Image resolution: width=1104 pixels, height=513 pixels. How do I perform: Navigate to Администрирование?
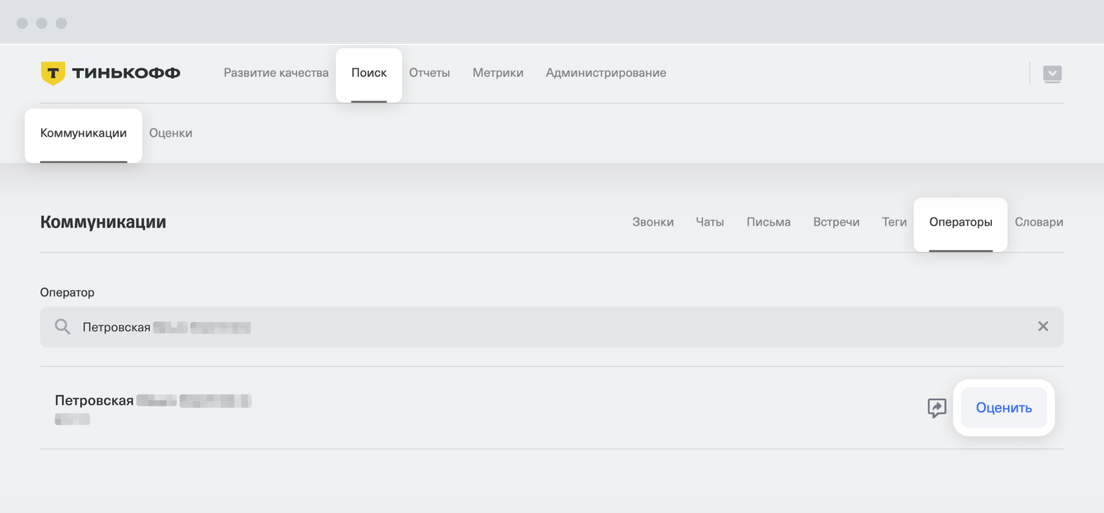606,73
